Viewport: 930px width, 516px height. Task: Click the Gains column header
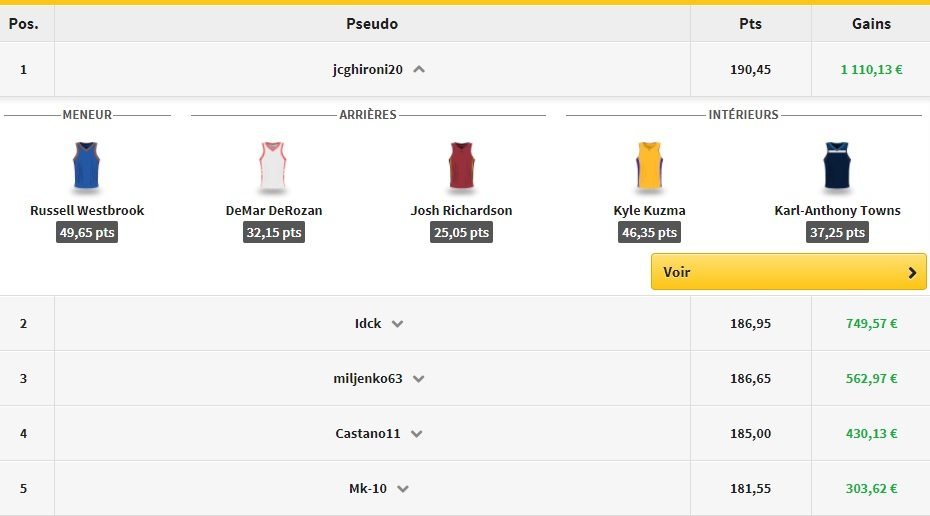click(x=871, y=24)
